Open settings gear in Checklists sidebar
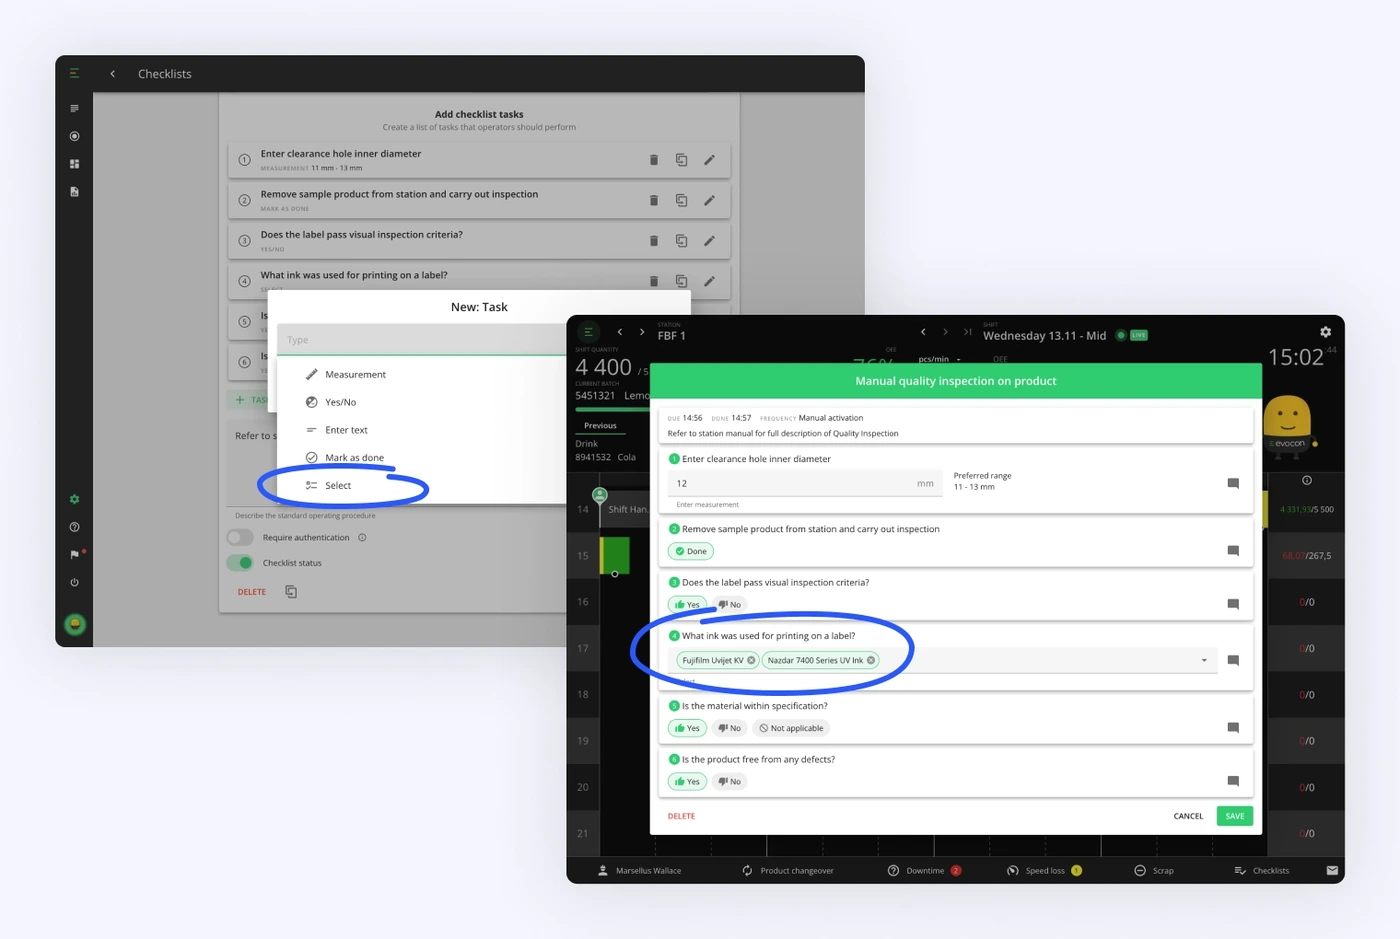 click(74, 499)
